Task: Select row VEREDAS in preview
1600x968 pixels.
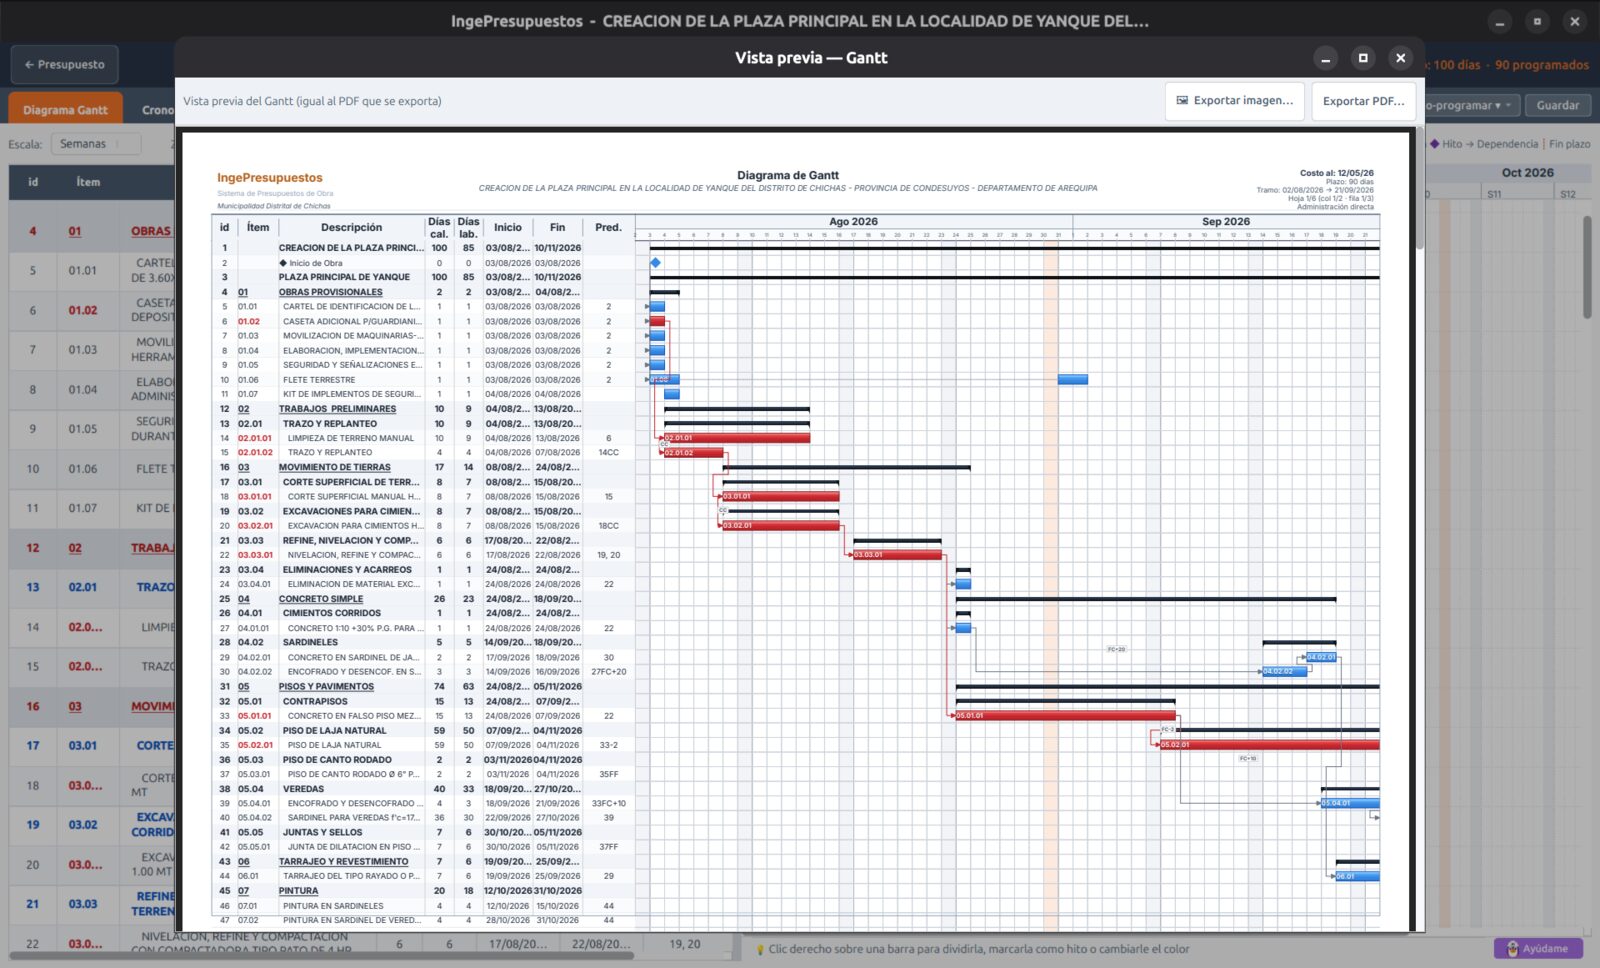Action: pyautogui.click(x=423, y=789)
